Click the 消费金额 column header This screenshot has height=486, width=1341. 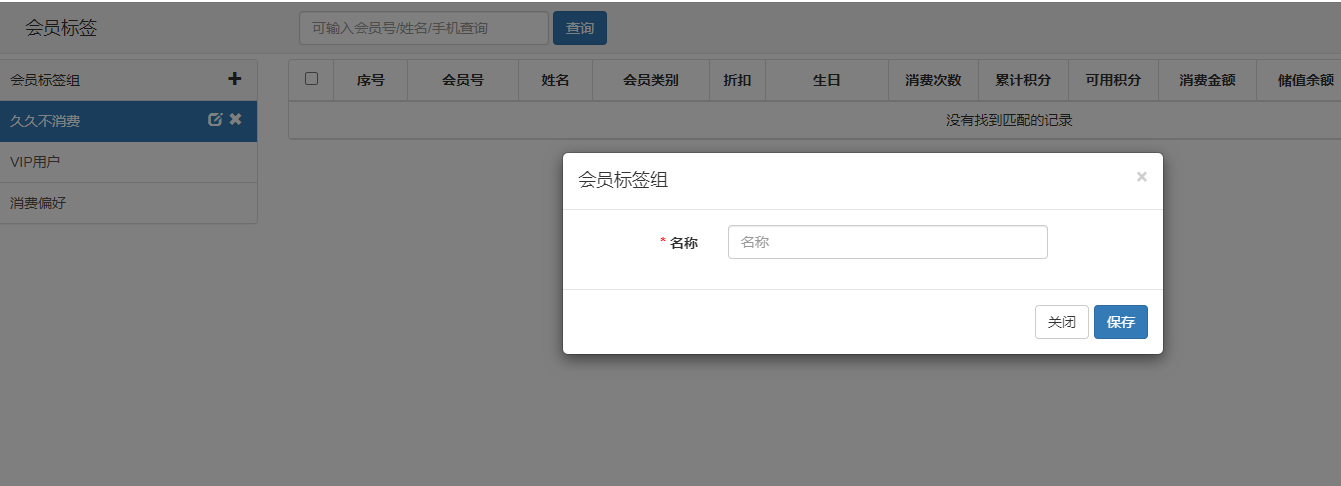1206,80
